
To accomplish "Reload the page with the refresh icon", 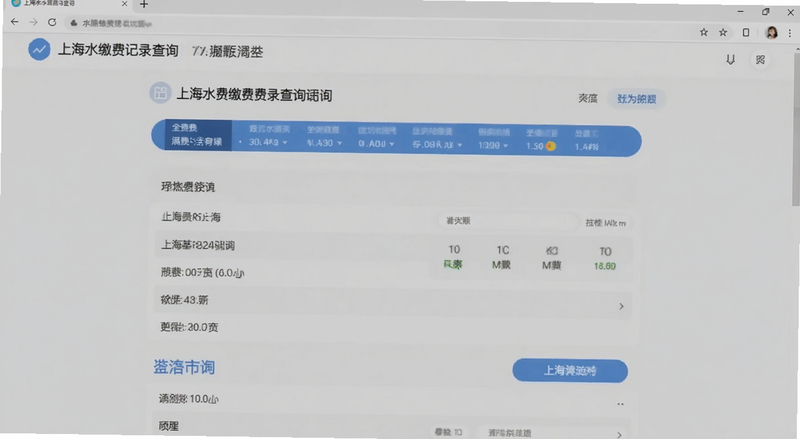I will click(52, 22).
